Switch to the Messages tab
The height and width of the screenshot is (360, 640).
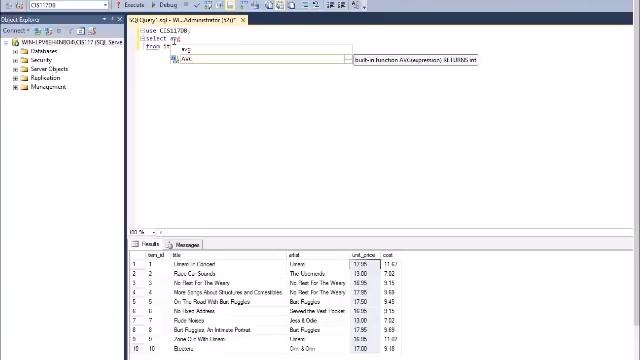183,245
